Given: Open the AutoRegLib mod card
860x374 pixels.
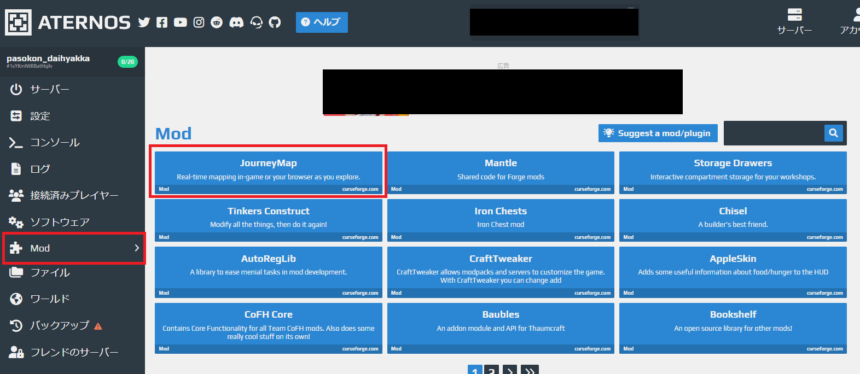Looking at the screenshot, I should pos(269,272).
